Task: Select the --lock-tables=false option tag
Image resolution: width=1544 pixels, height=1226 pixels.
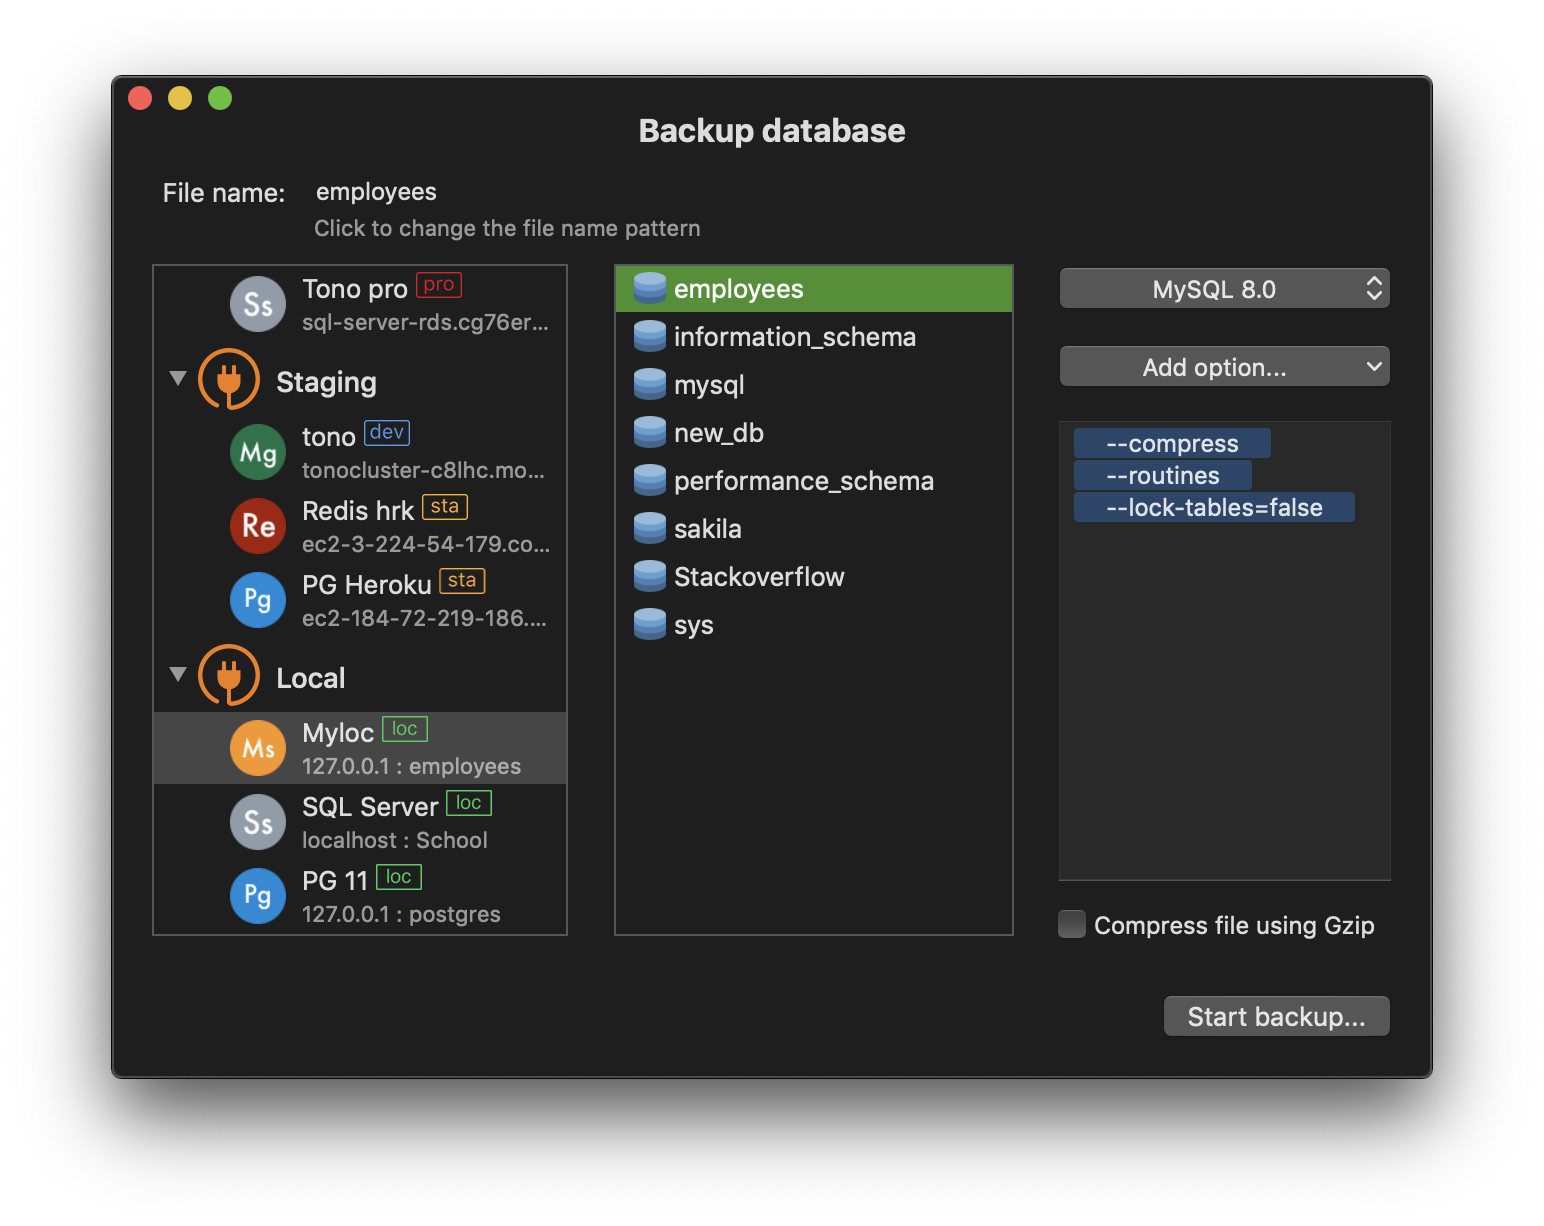Action: [x=1214, y=507]
